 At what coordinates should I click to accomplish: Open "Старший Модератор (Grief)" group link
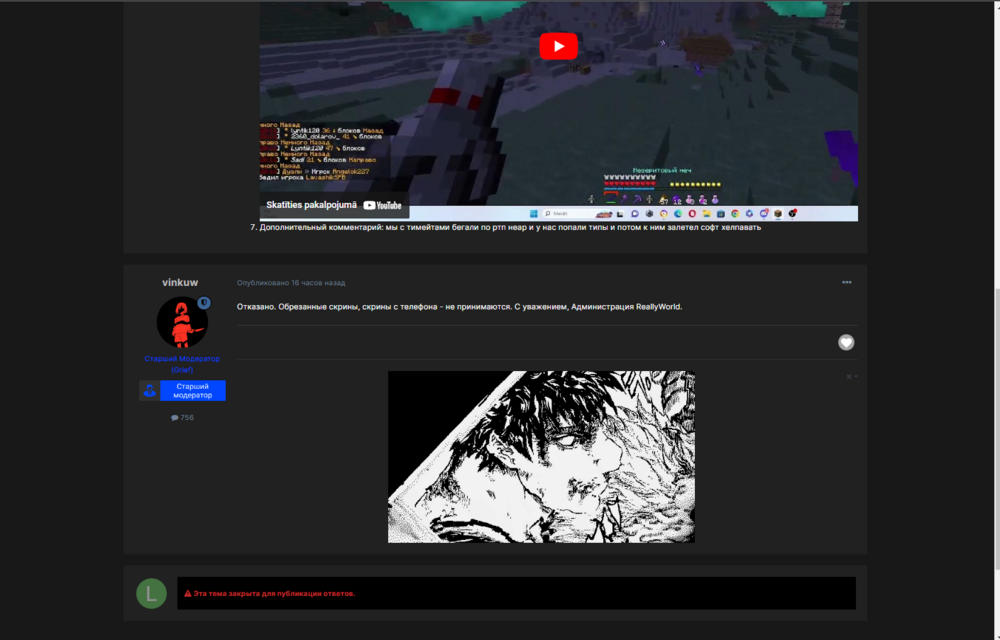pos(182,364)
